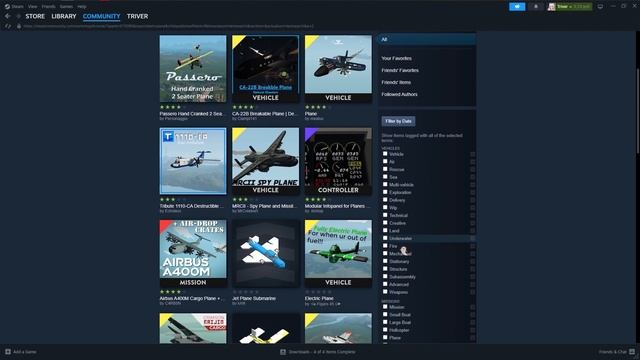Viewport: 640px width, 360px height.
Task: Click the page vertical scrollbar
Action: click(638, 111)
